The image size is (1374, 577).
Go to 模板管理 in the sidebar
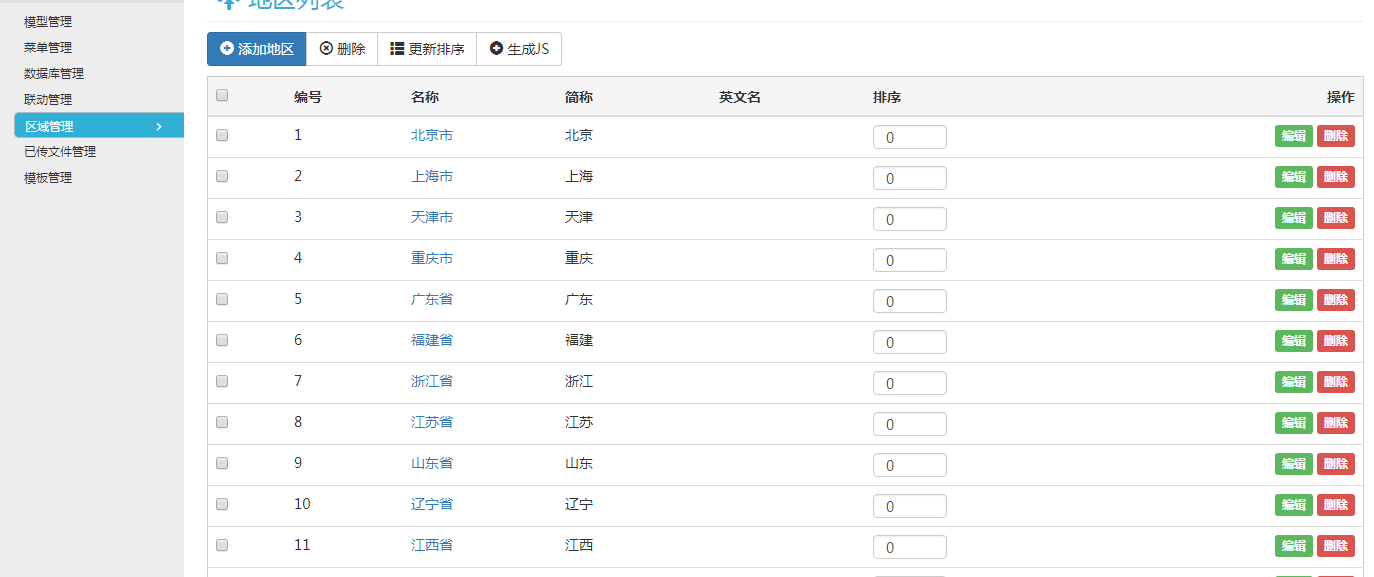pos(48,178)
